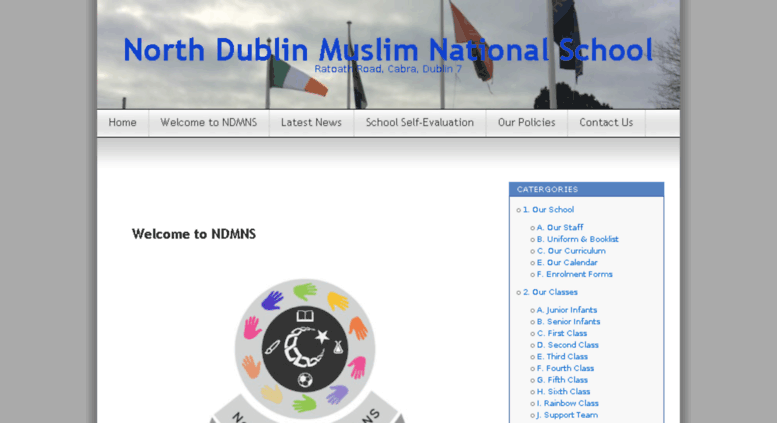Open the Latest News tab
This screenshot has width=777, height=423.
(x=311, y=123)
